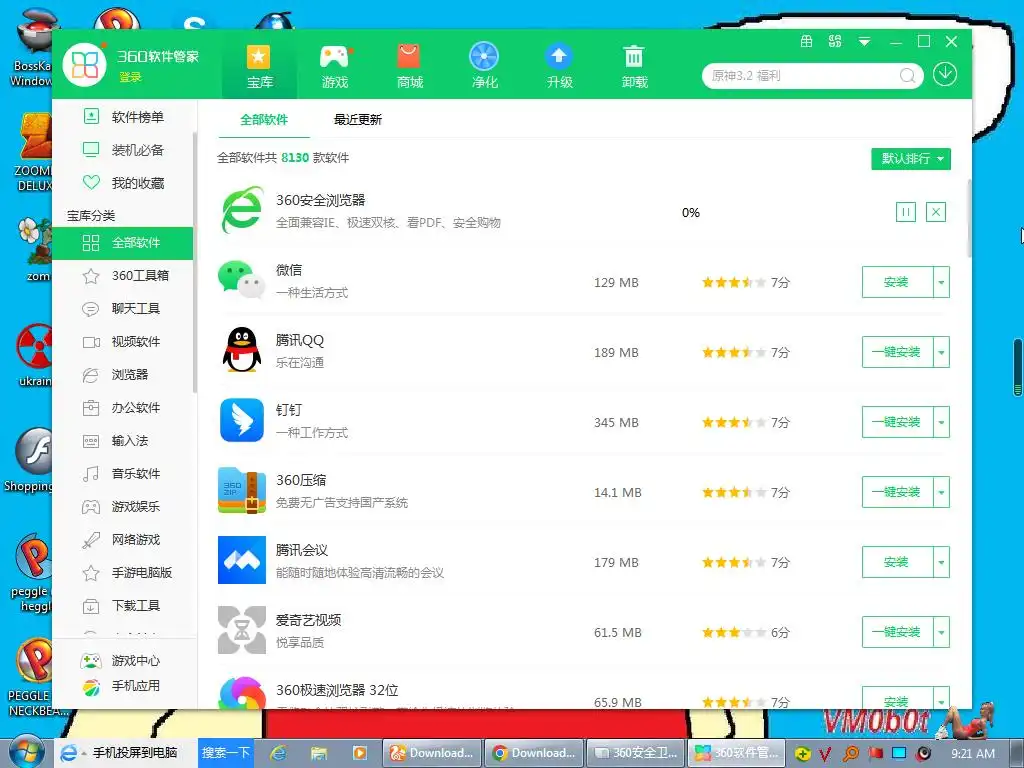Open the 默认排行 sort dropdown

click(x=911, y=159)
